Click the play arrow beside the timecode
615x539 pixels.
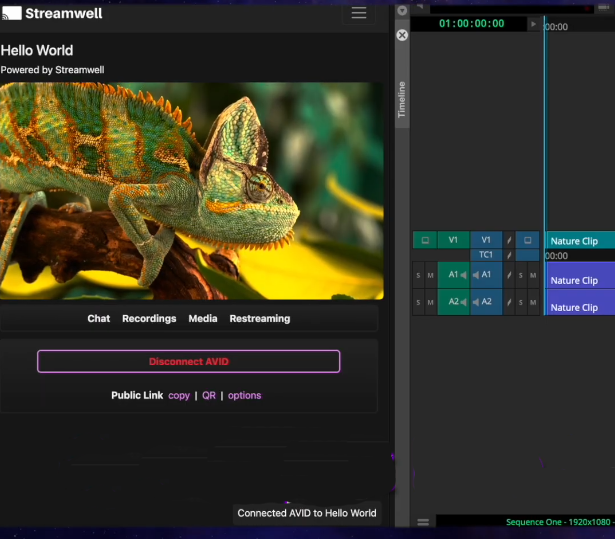pyautogui.click(x=533, y=23)
